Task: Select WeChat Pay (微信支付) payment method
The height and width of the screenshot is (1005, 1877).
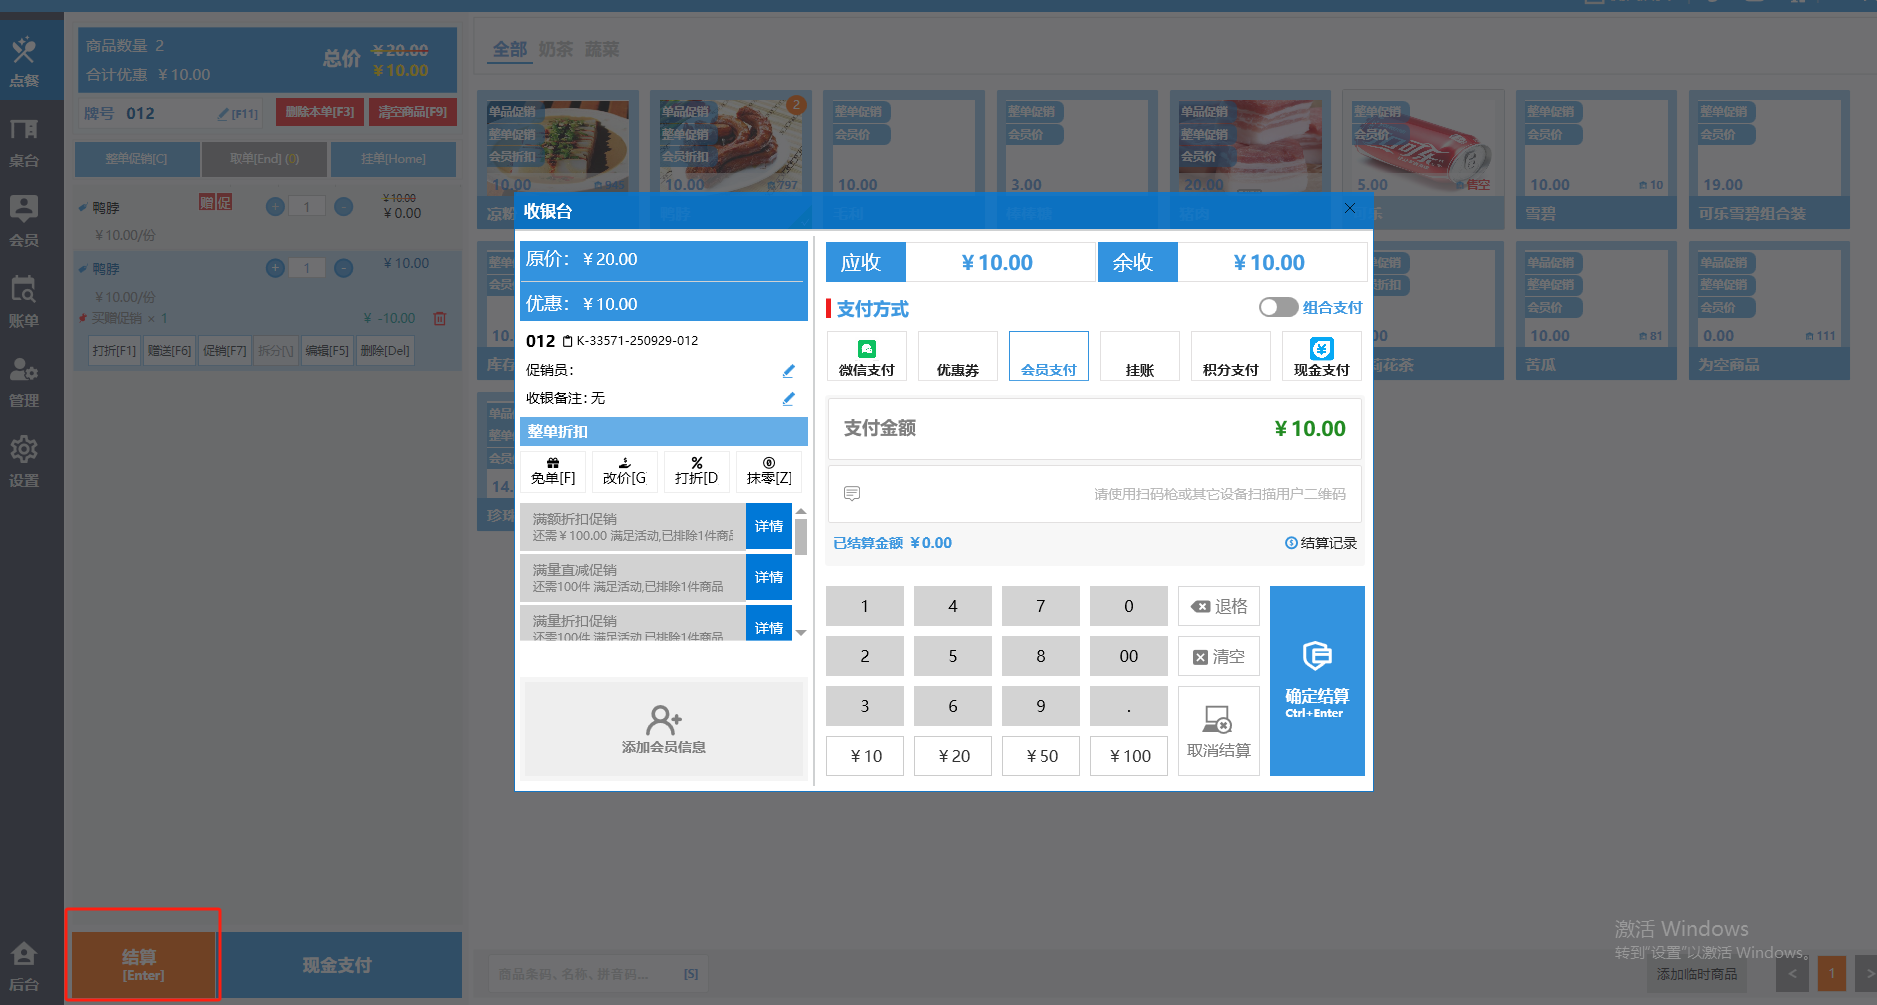Action: click(866, 357)
